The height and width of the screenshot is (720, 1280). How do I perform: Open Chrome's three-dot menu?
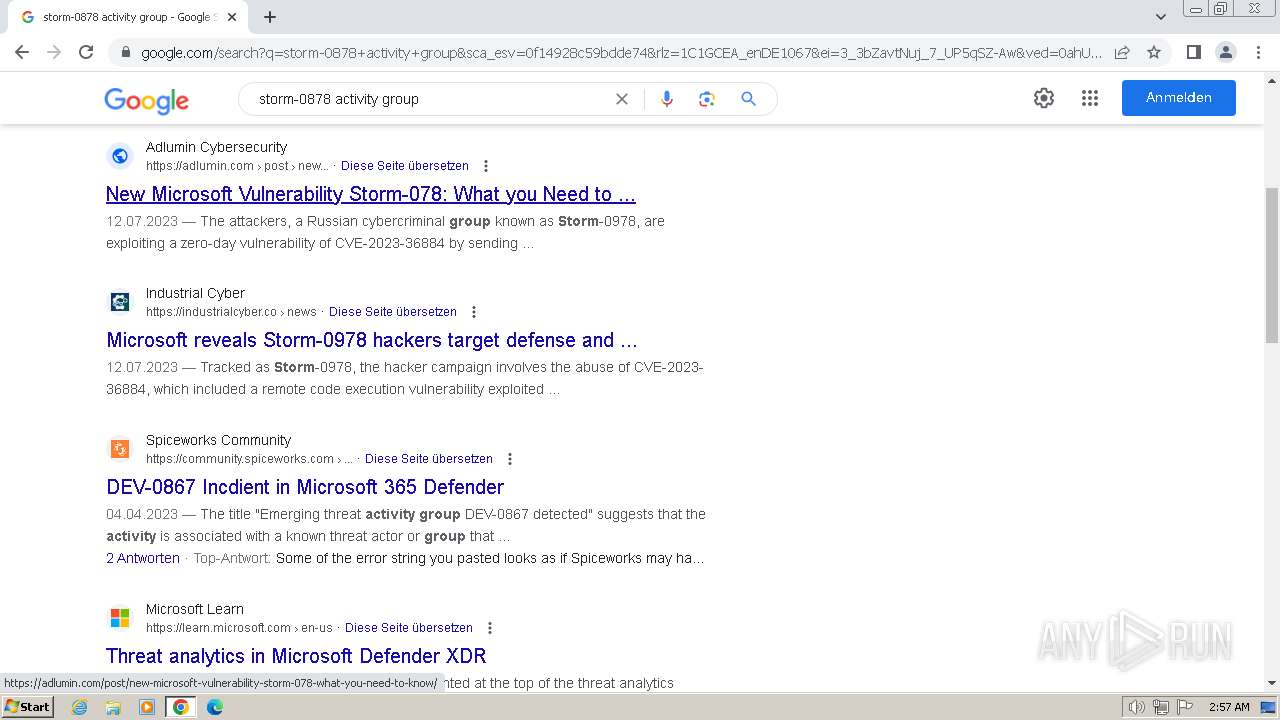tap(1258, 52)
